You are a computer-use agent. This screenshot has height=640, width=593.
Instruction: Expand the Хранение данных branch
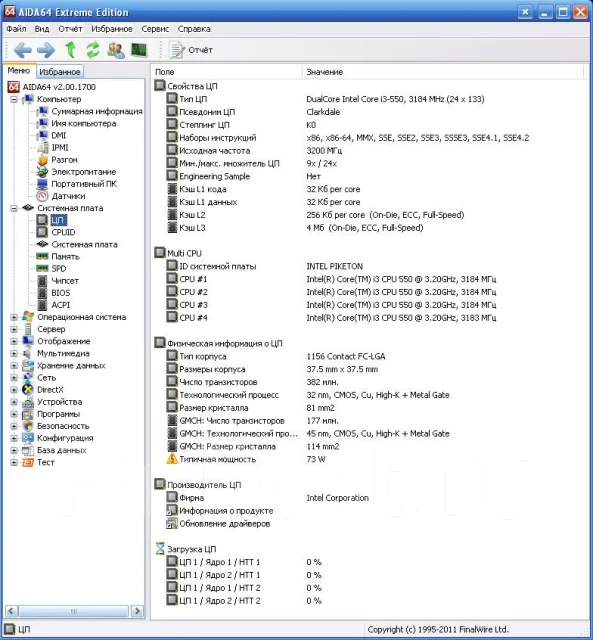(x=14, y=366)
